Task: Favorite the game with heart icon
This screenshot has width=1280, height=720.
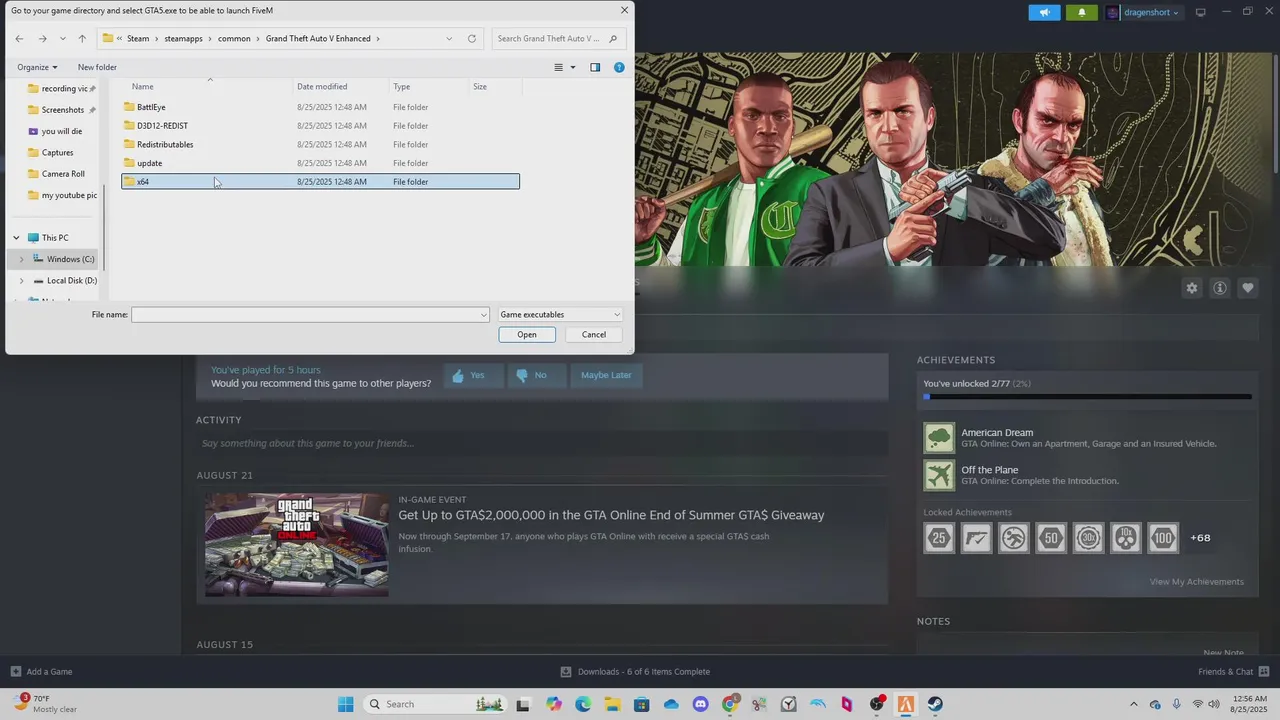Action: (1248, 288)
